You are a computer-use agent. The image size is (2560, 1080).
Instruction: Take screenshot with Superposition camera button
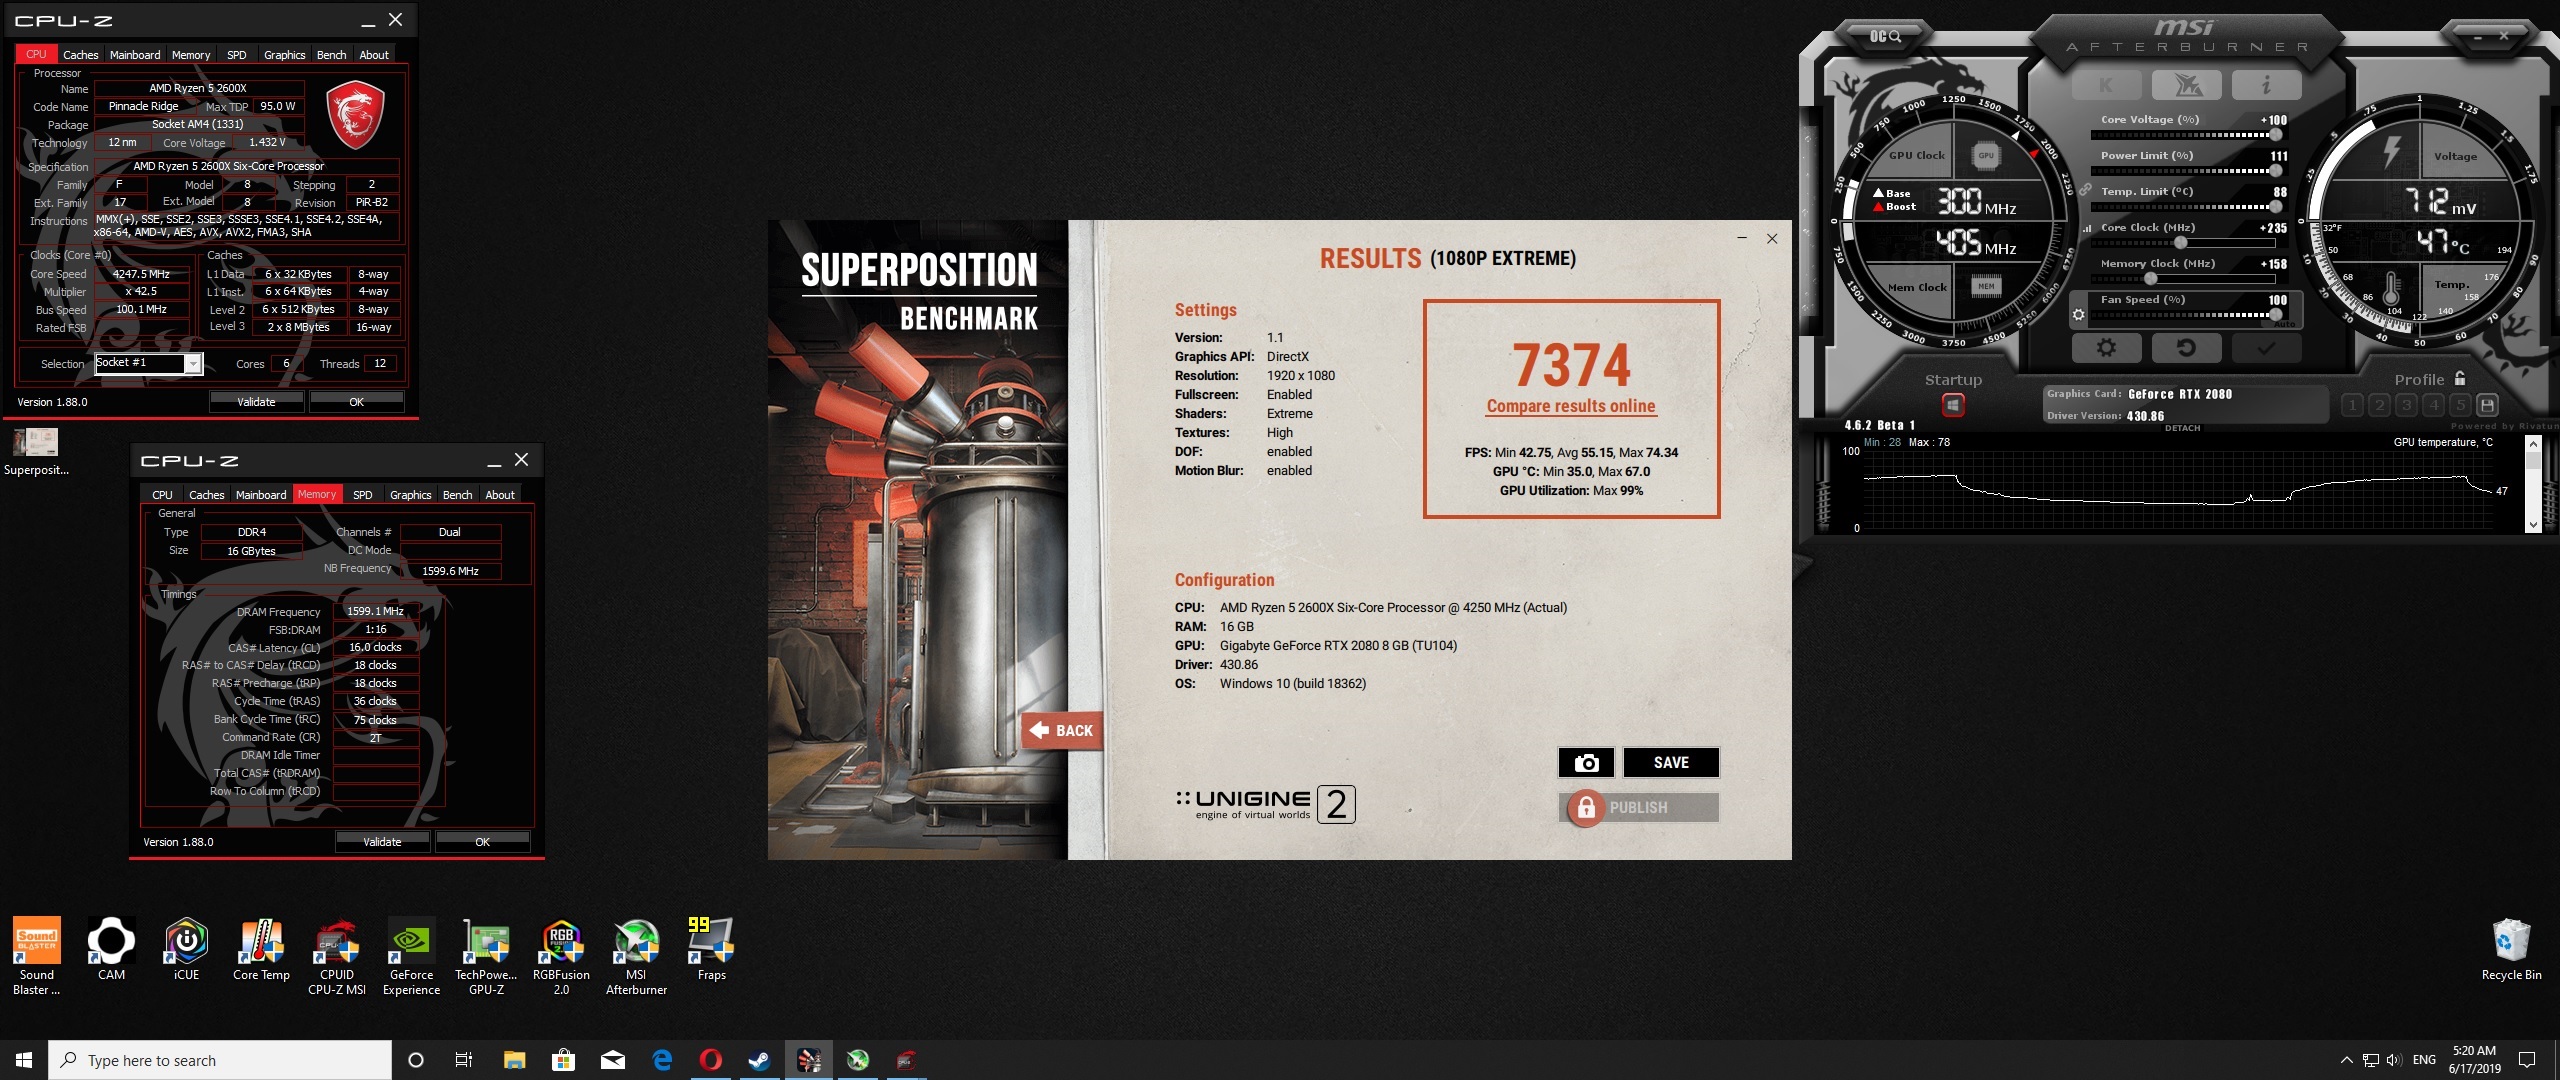point(1586,763)
